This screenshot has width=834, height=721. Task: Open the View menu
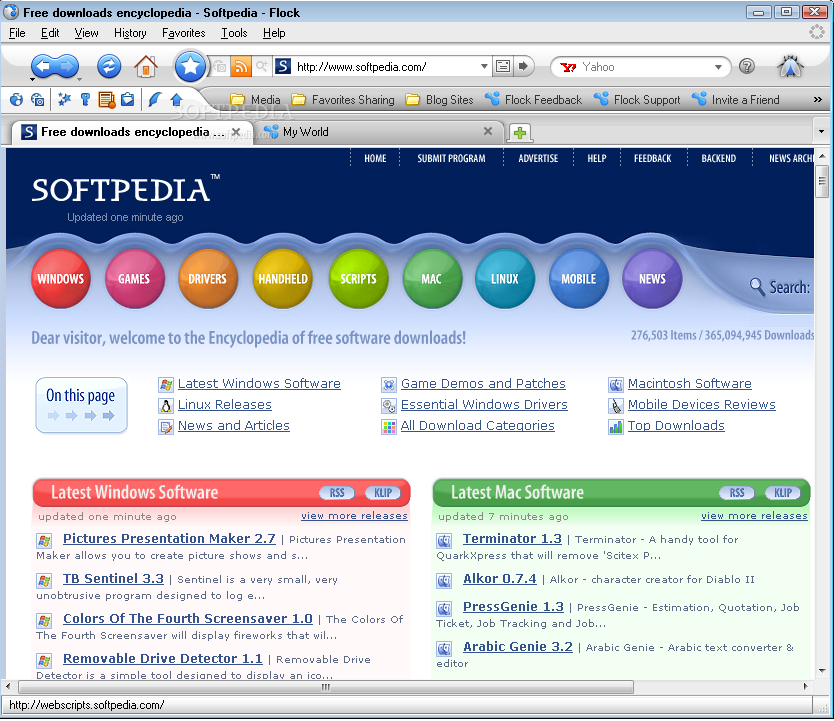click(x=86, y=33)
